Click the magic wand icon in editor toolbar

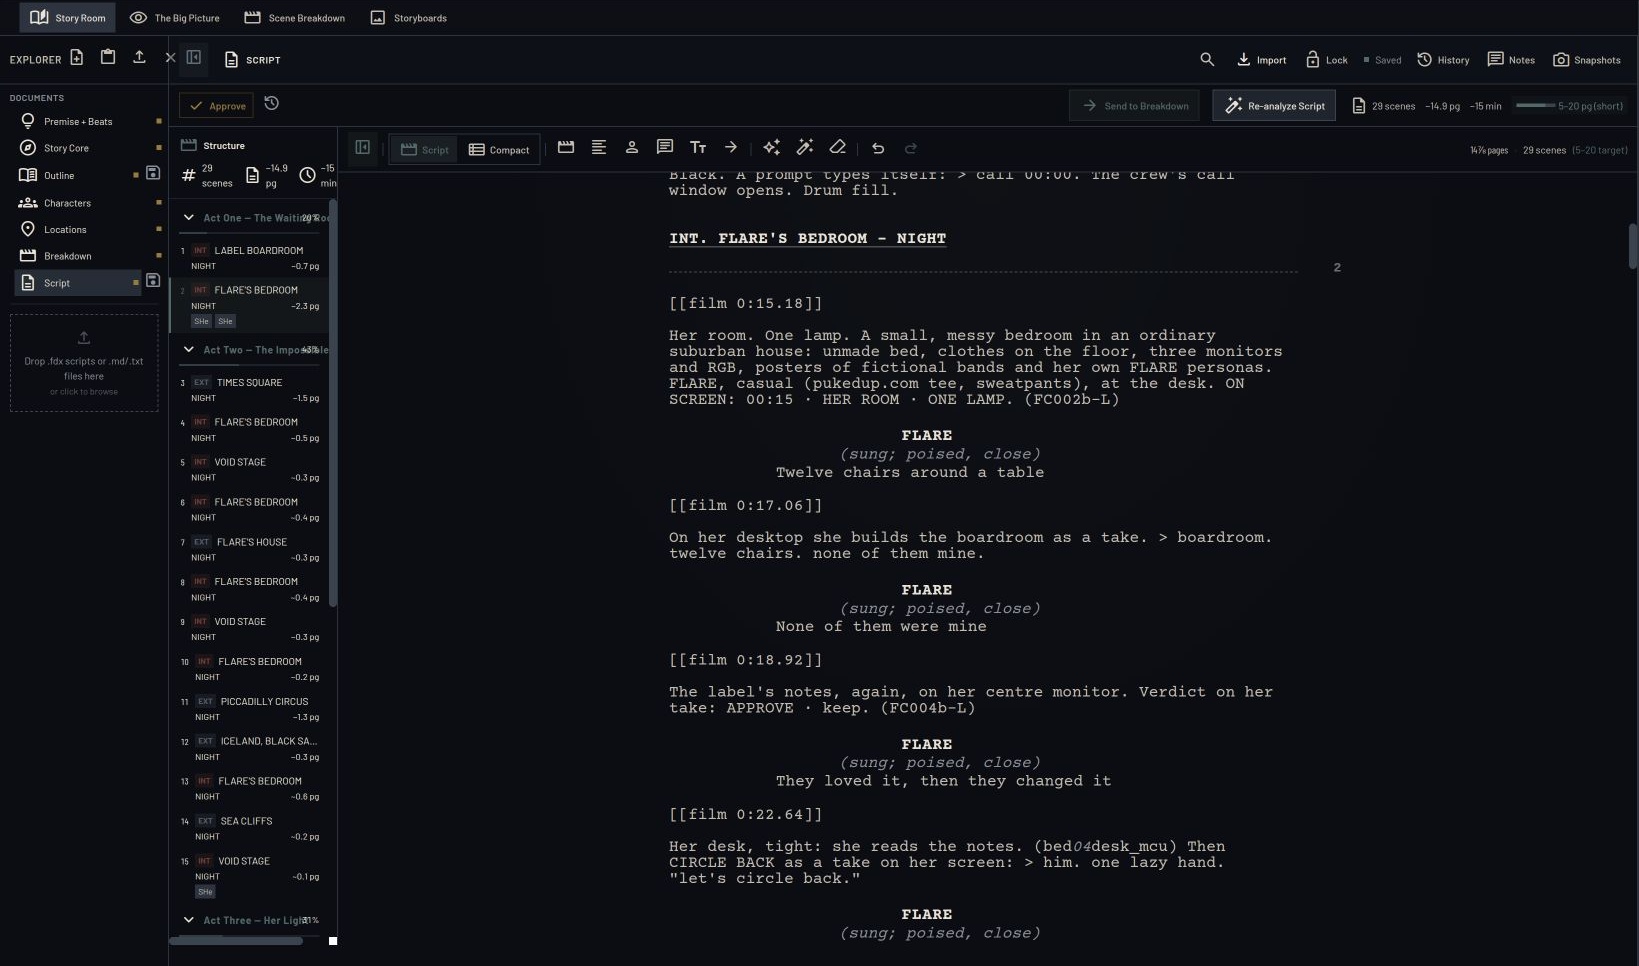804,147
